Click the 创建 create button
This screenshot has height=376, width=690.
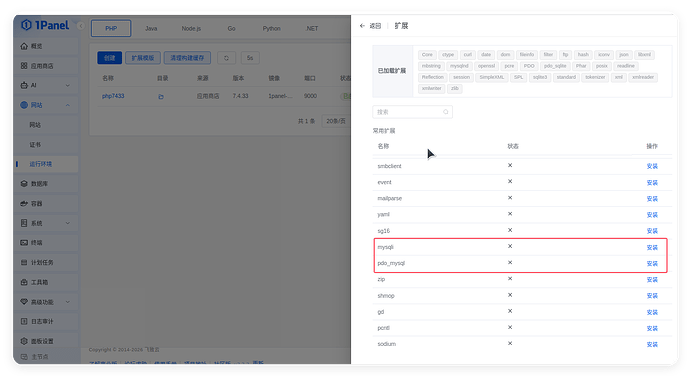point(110,58)
